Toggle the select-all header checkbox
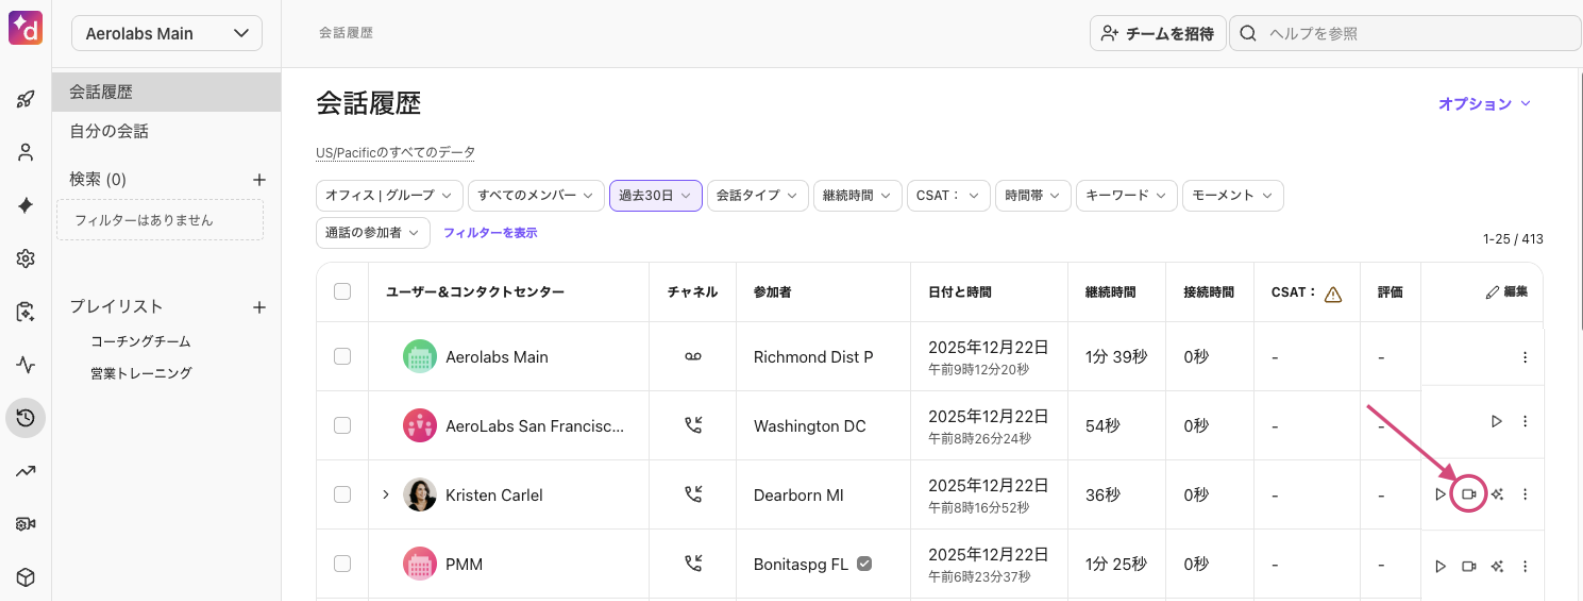Screen dimensions: 1583x601 342,291
